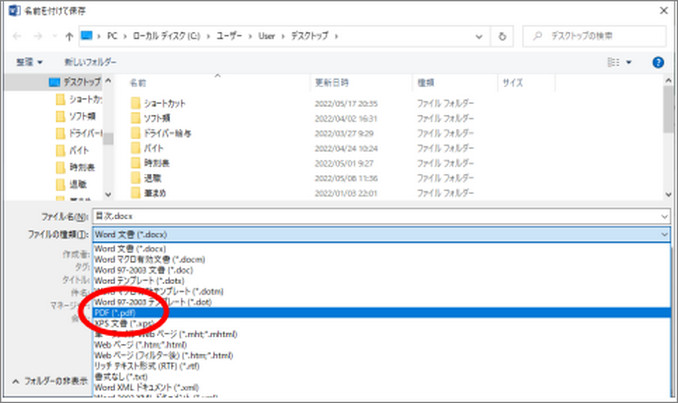Click the 新しいフォルダー button
The height and width of the screenshot is (403, 678).
(90, 62)
